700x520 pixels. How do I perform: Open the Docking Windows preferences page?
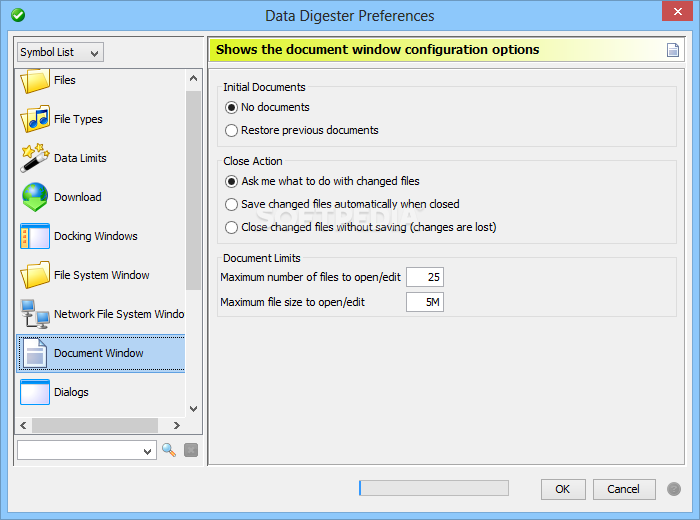point(101,236)
